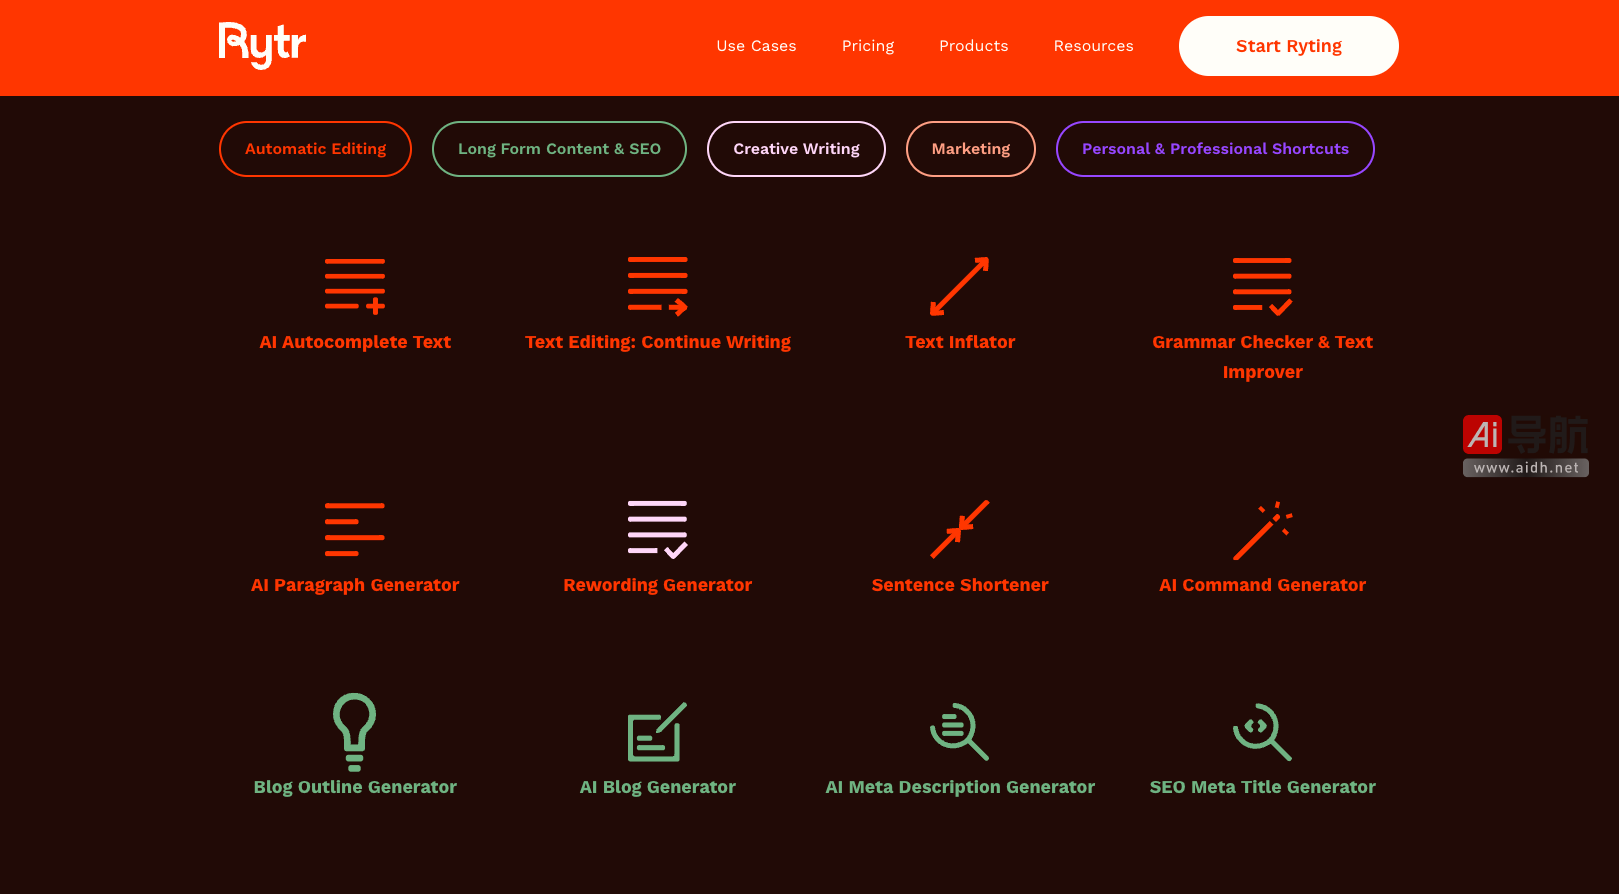Switch to Long Form Content & SEO
Image resolution: width=1619 pixels, height=894 pixels.
click(x=559, y=149)
